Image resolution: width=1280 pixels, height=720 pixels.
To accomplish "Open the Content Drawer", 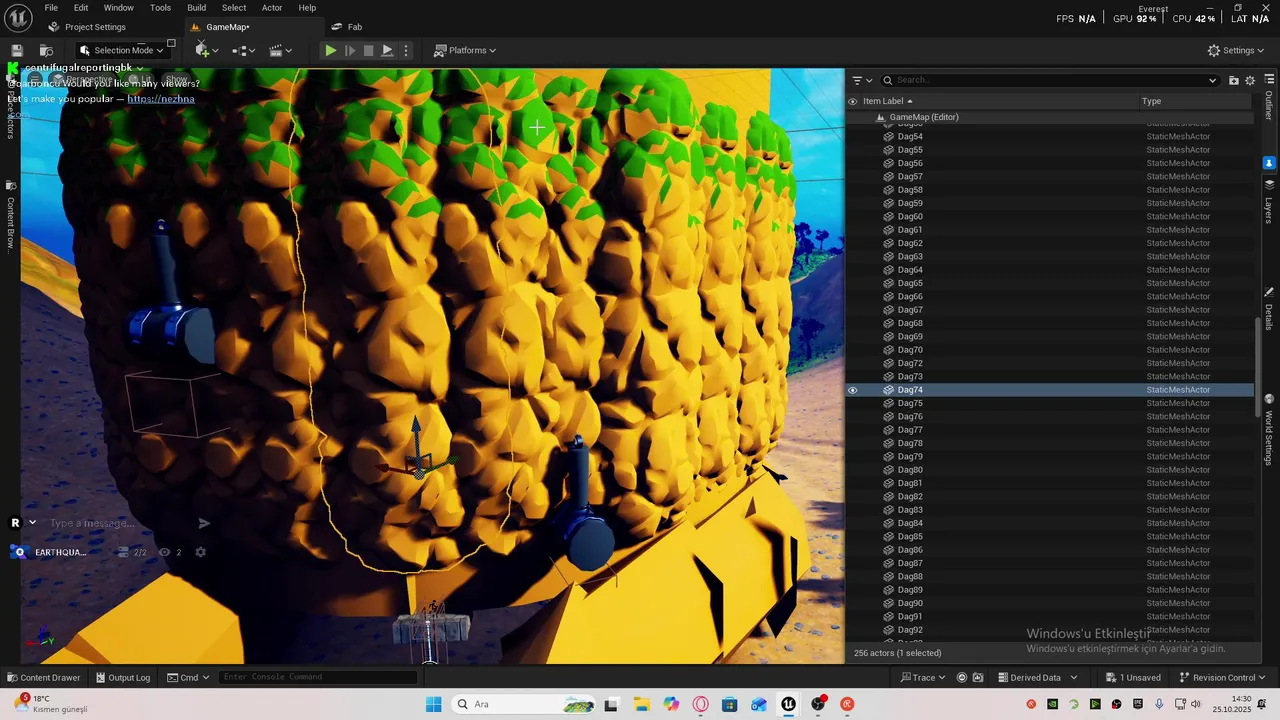I will click(x=43, y=677).
